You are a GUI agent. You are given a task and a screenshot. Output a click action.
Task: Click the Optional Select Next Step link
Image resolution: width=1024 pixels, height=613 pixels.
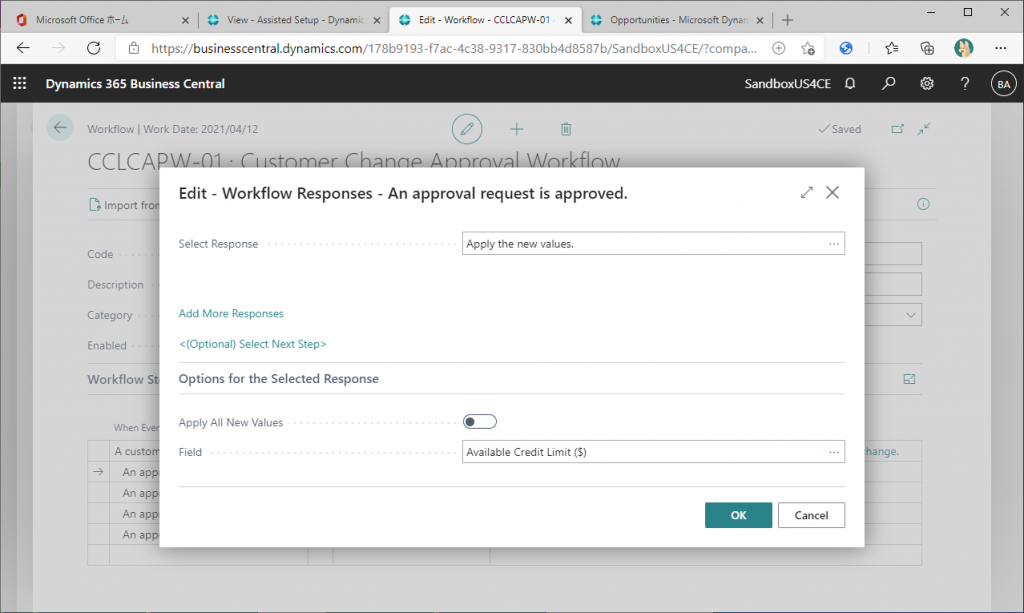tap(253, 344)
